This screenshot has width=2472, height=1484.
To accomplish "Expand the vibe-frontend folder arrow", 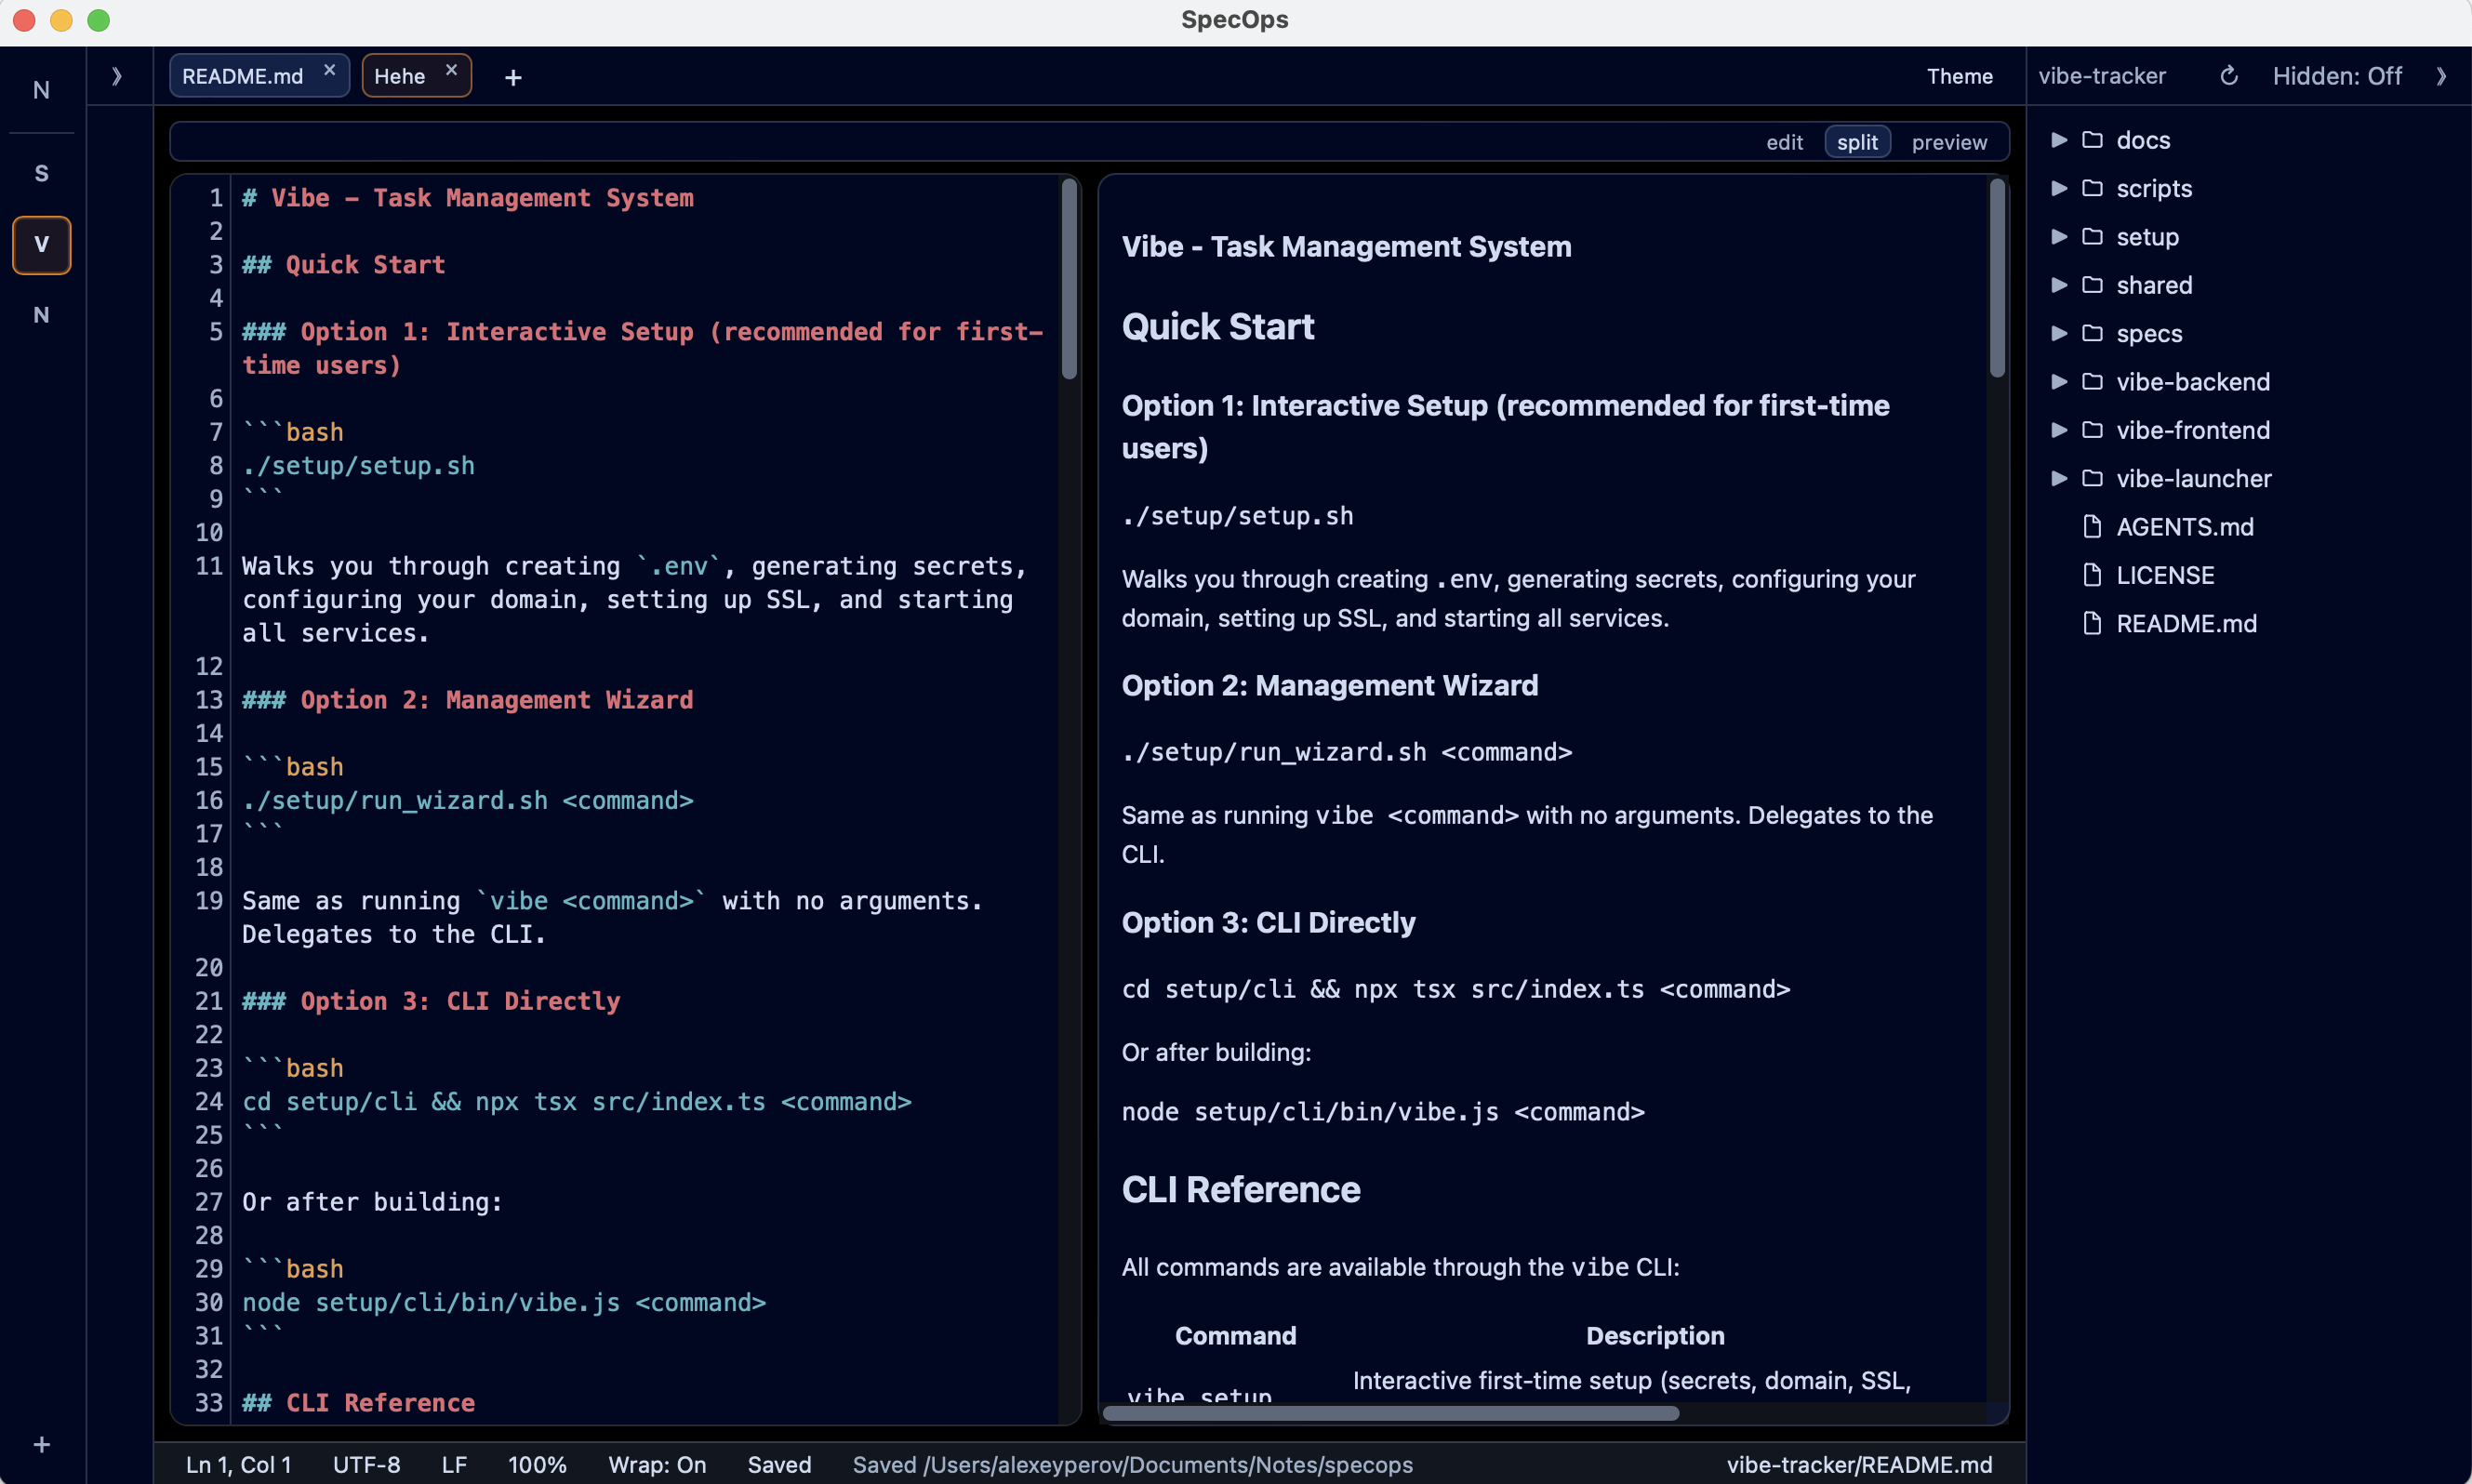I will pos(2058,430).
